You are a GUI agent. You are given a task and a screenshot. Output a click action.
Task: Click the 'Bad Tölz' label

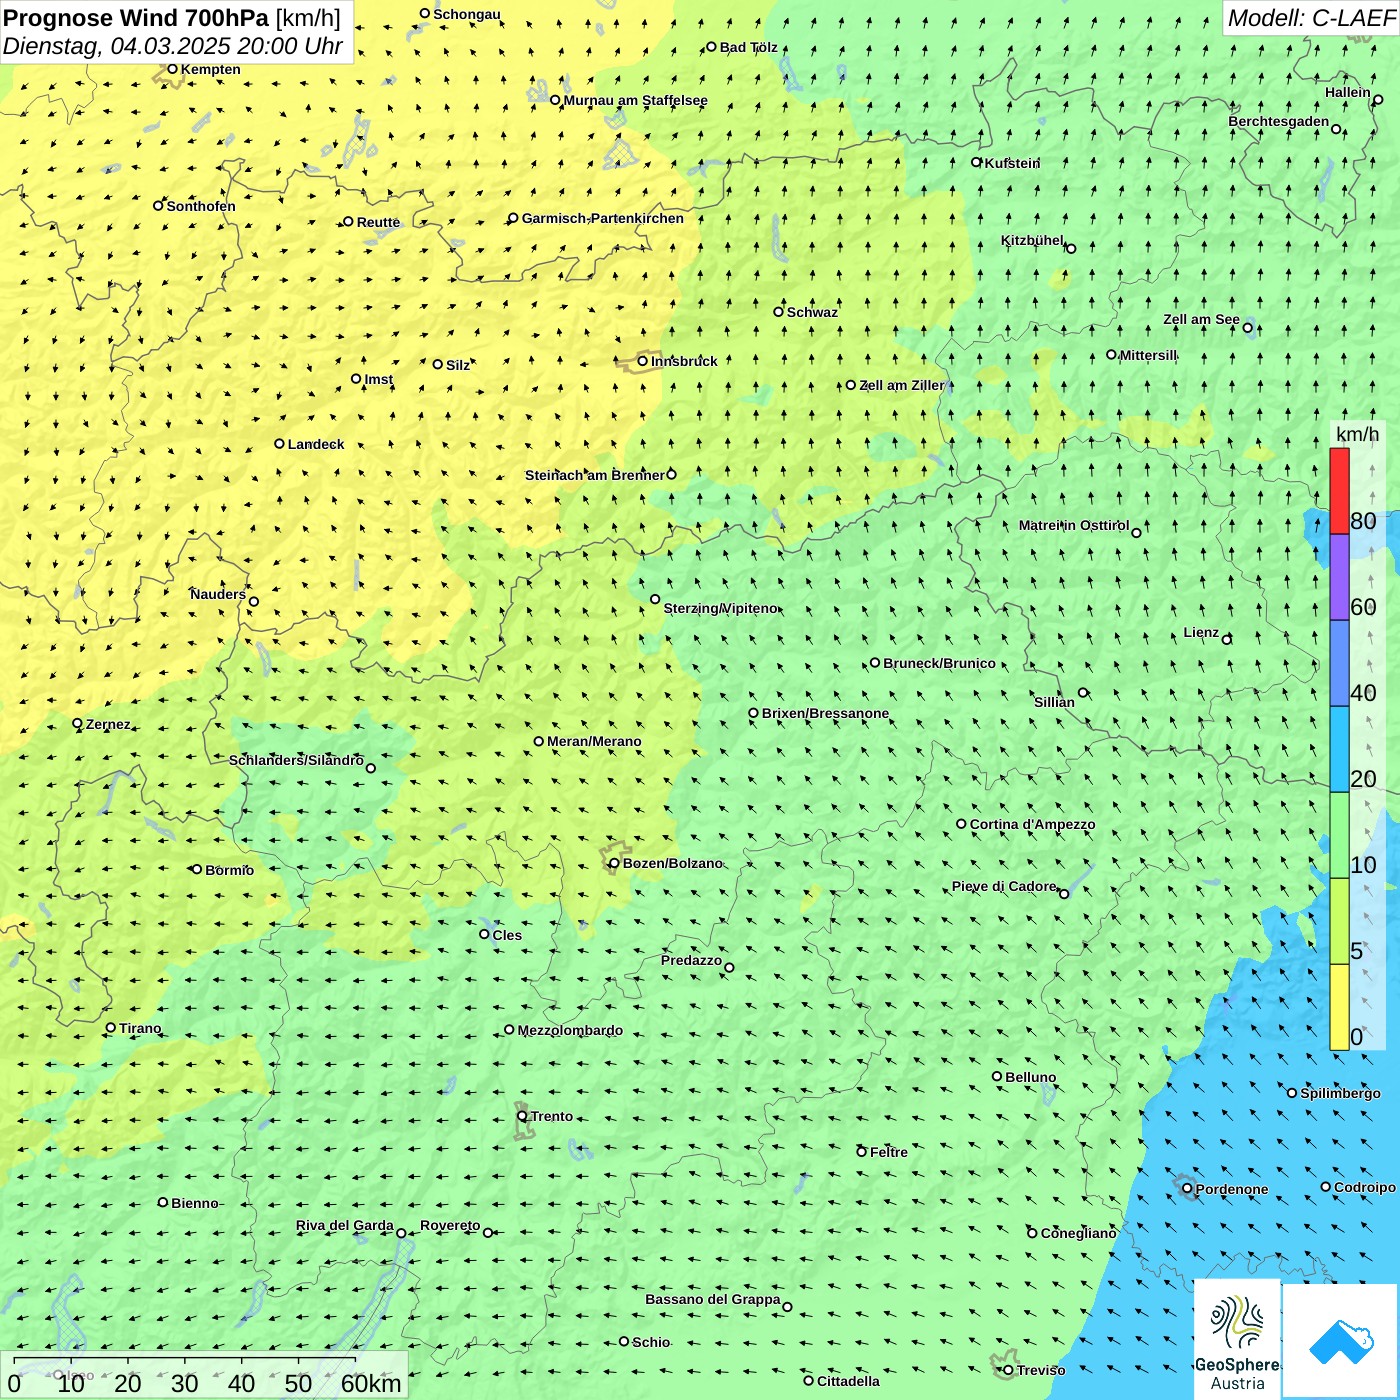pyautogui.click(x=749, y=47)
